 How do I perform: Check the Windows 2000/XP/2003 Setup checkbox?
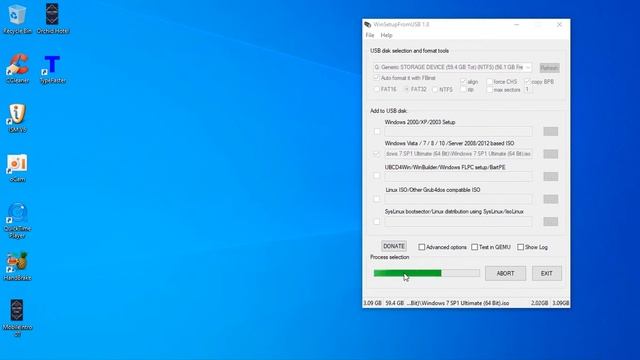(x=377, y=131)
